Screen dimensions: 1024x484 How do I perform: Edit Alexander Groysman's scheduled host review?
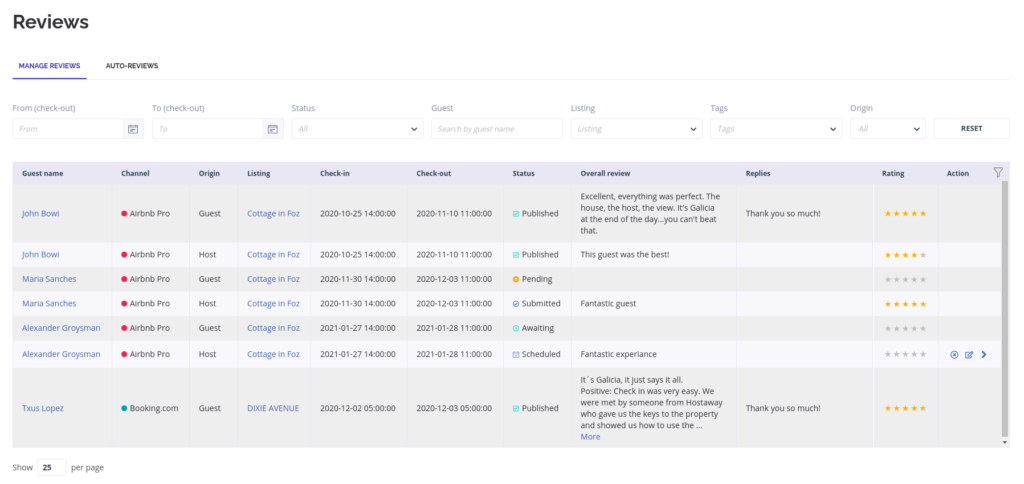968,354
